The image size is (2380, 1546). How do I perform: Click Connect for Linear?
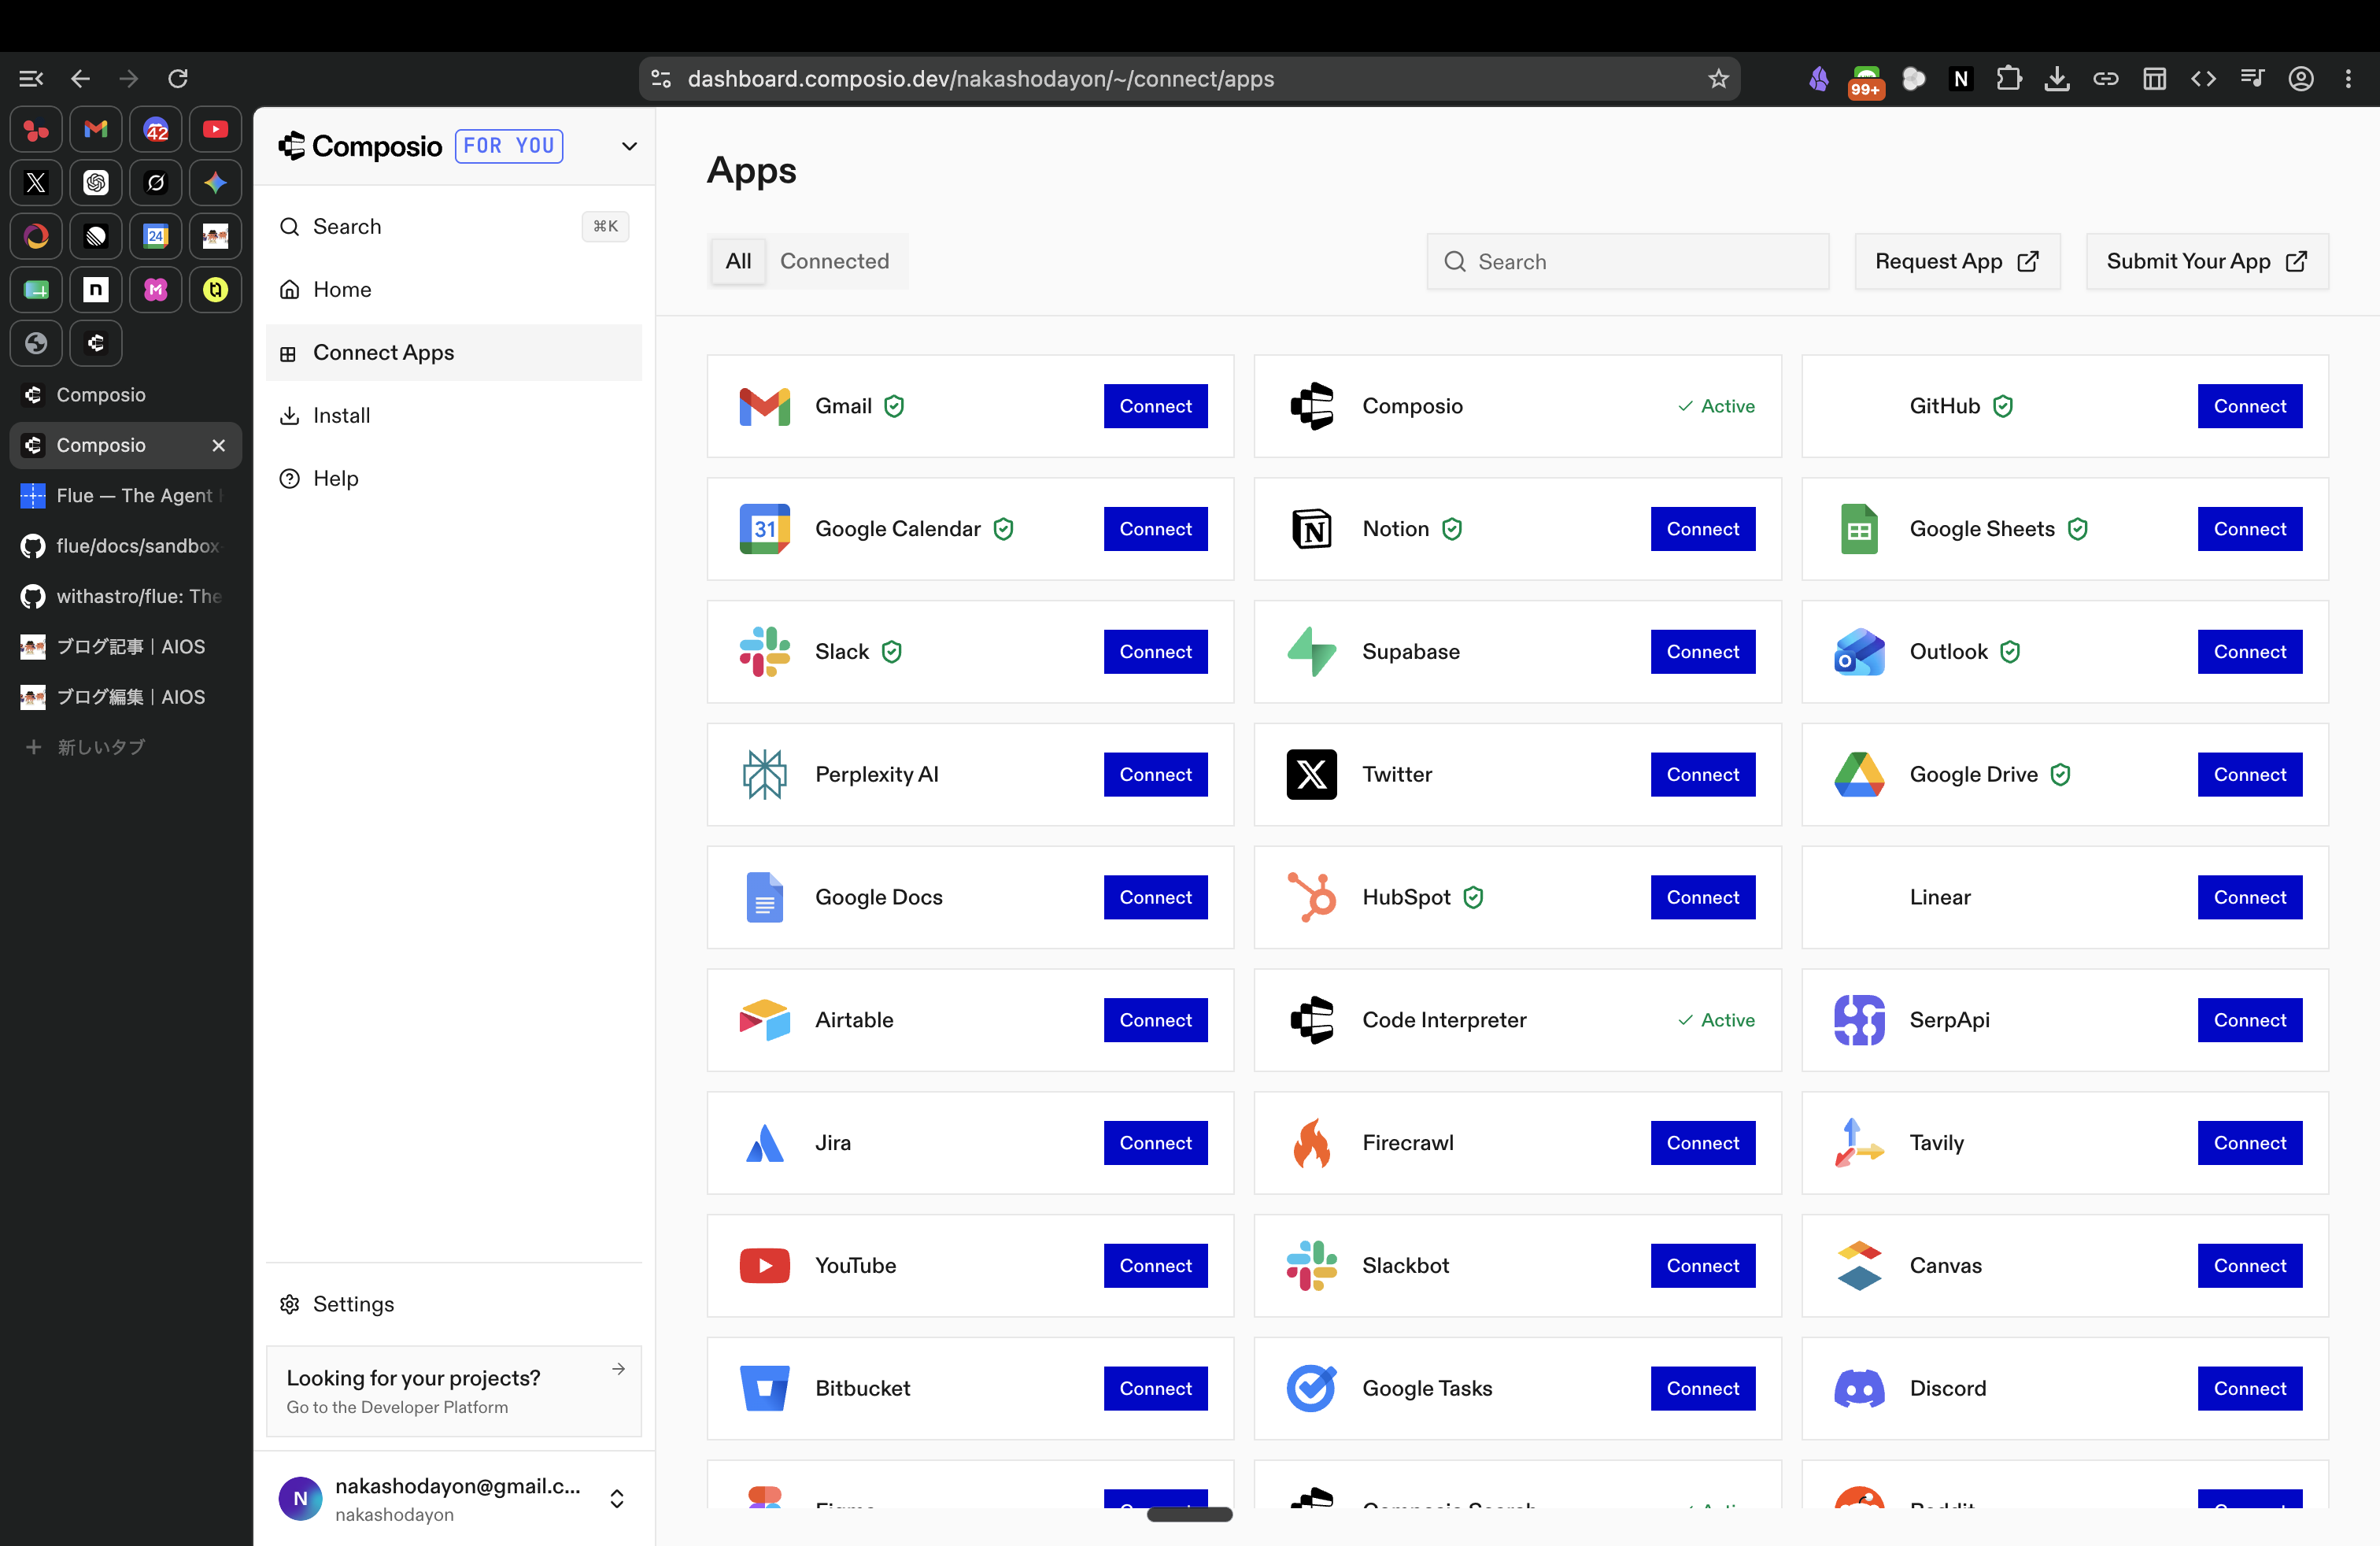(2249, 897)
